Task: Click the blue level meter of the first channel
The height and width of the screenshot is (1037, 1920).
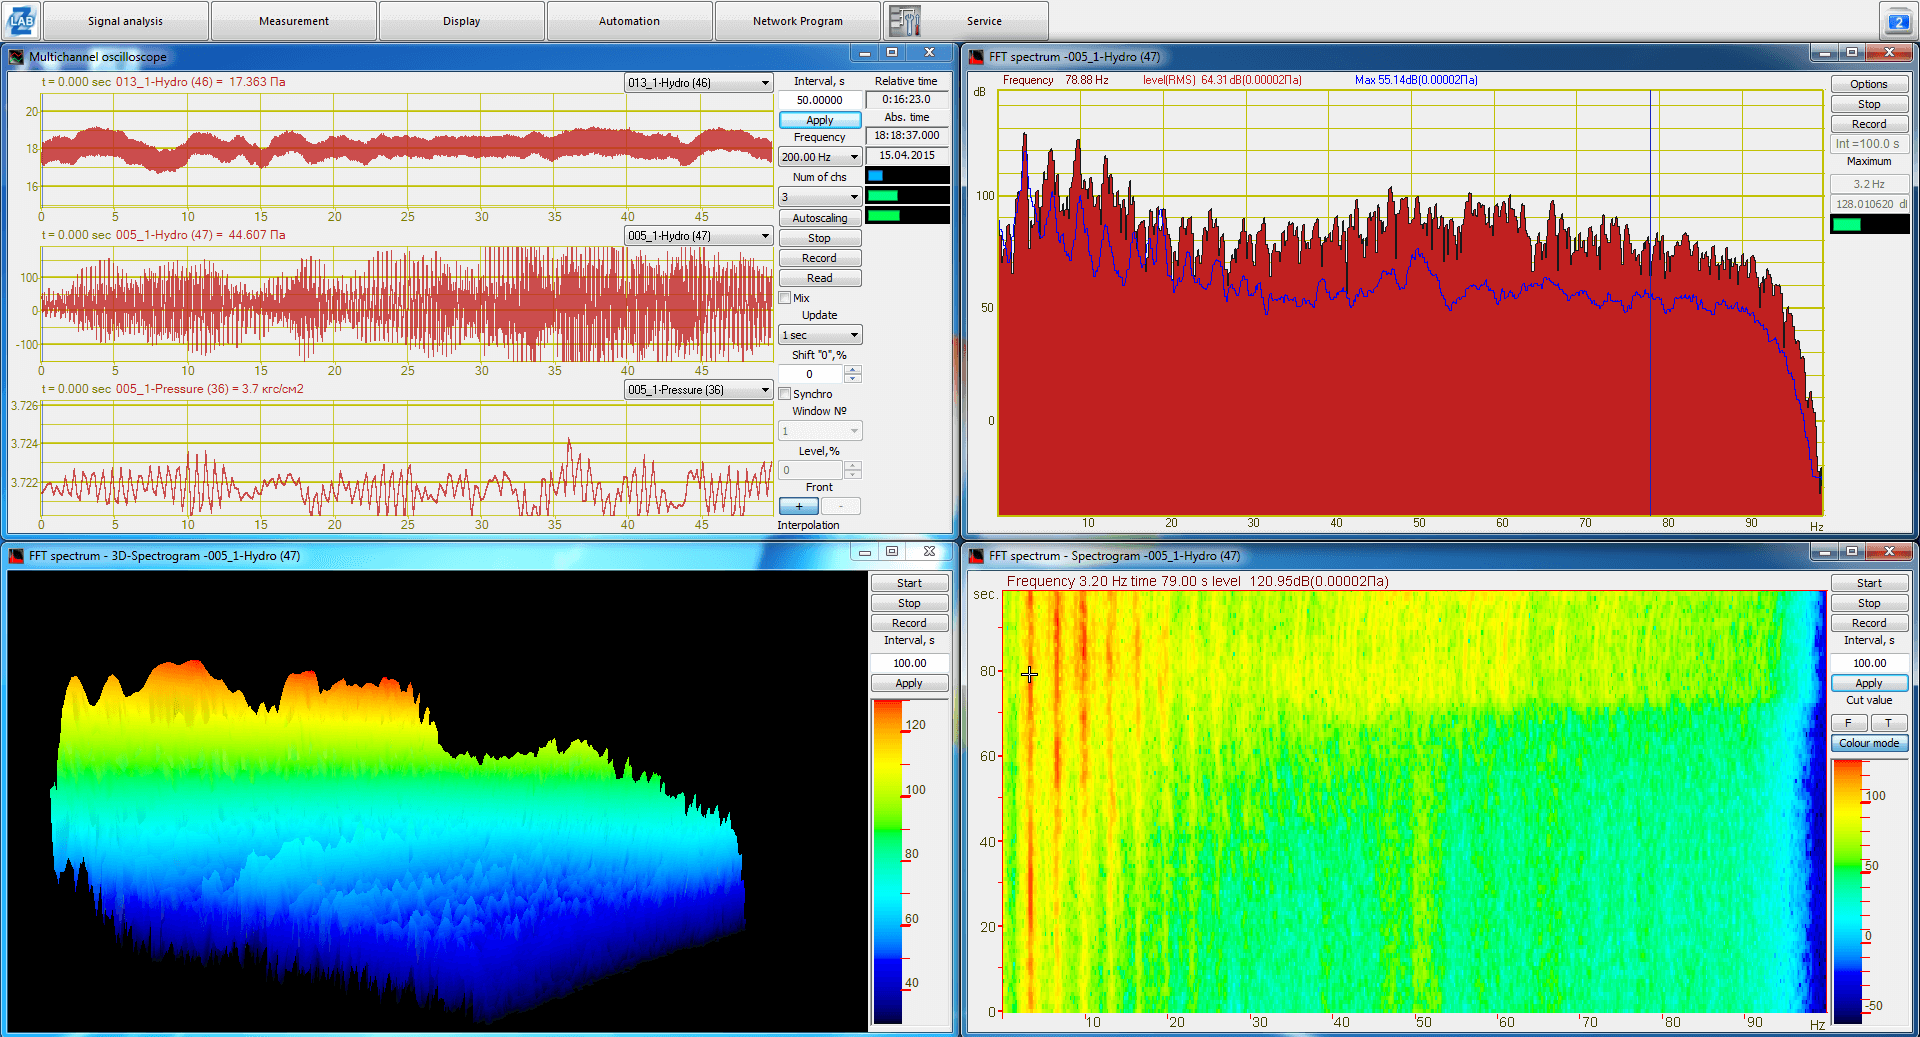Action: pyautogui.click(x=907, y=176)
